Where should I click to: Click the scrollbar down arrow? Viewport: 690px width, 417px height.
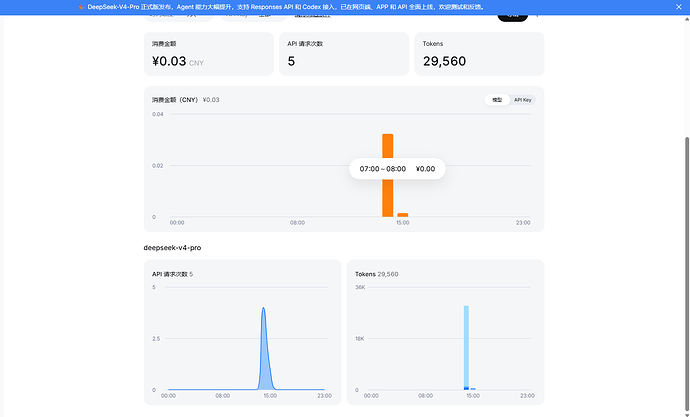[686, 415]
